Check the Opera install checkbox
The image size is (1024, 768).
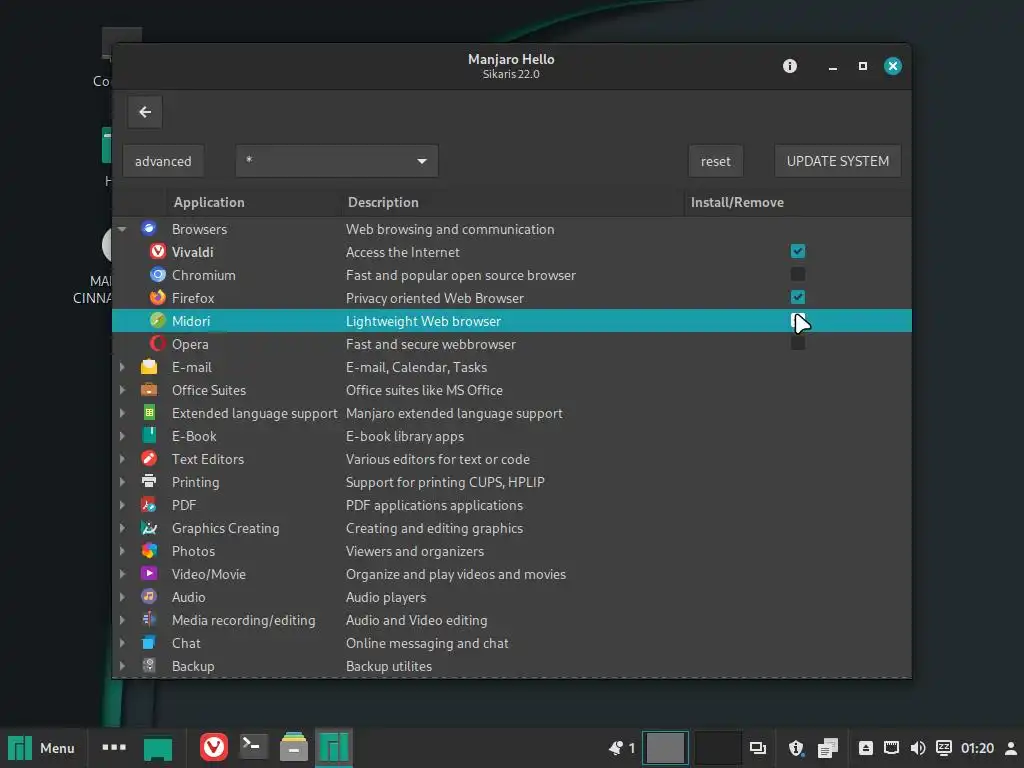pos(797,343)
